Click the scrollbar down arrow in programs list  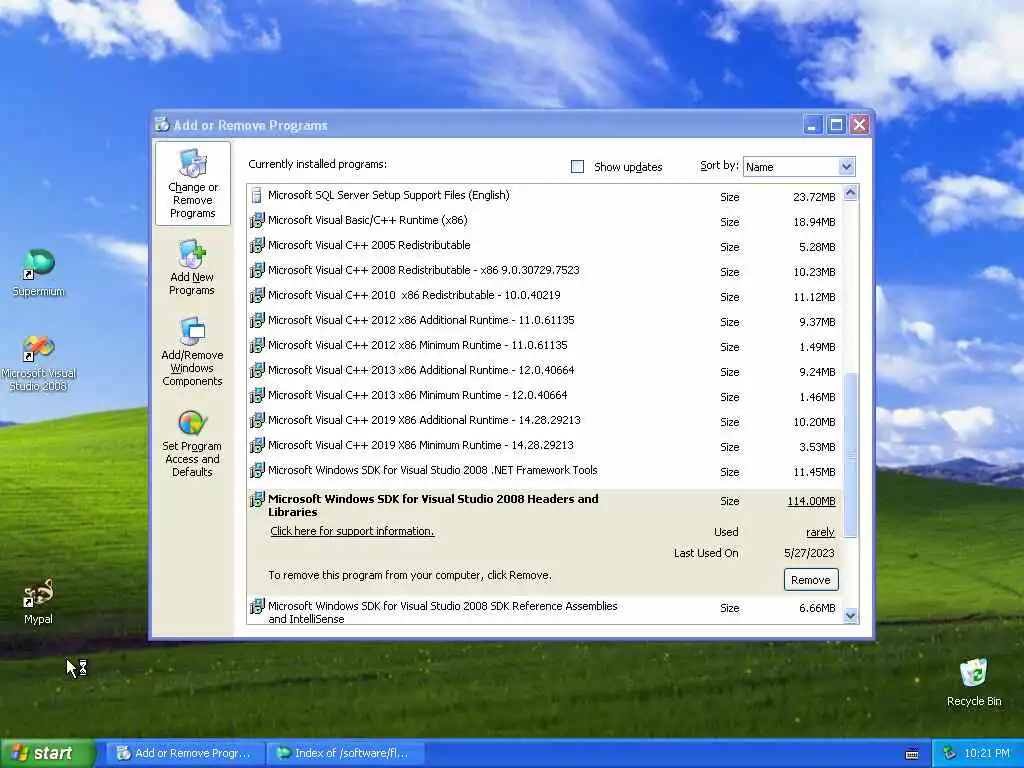(x=850, y=615)
